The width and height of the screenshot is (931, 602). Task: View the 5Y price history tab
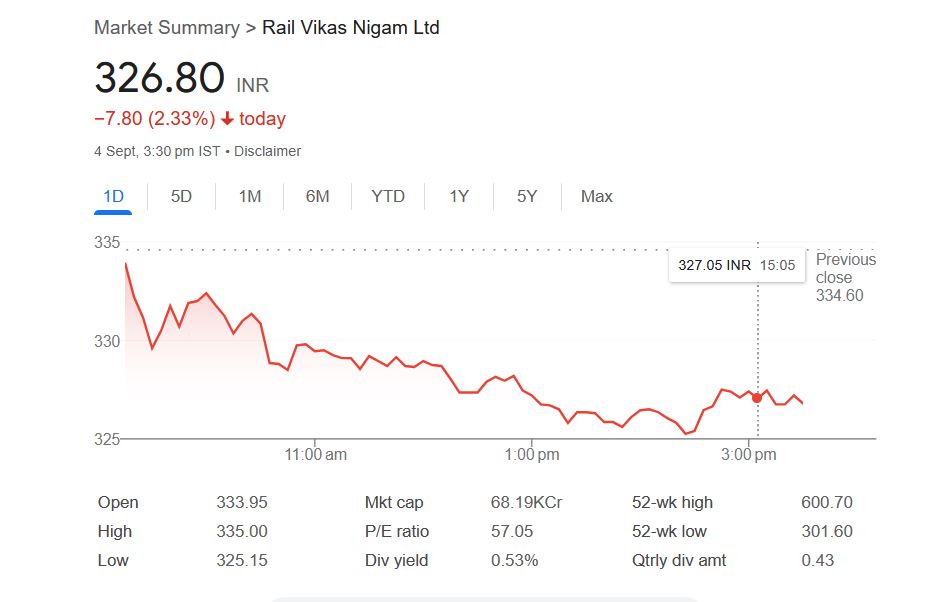(x=527, y=196)
